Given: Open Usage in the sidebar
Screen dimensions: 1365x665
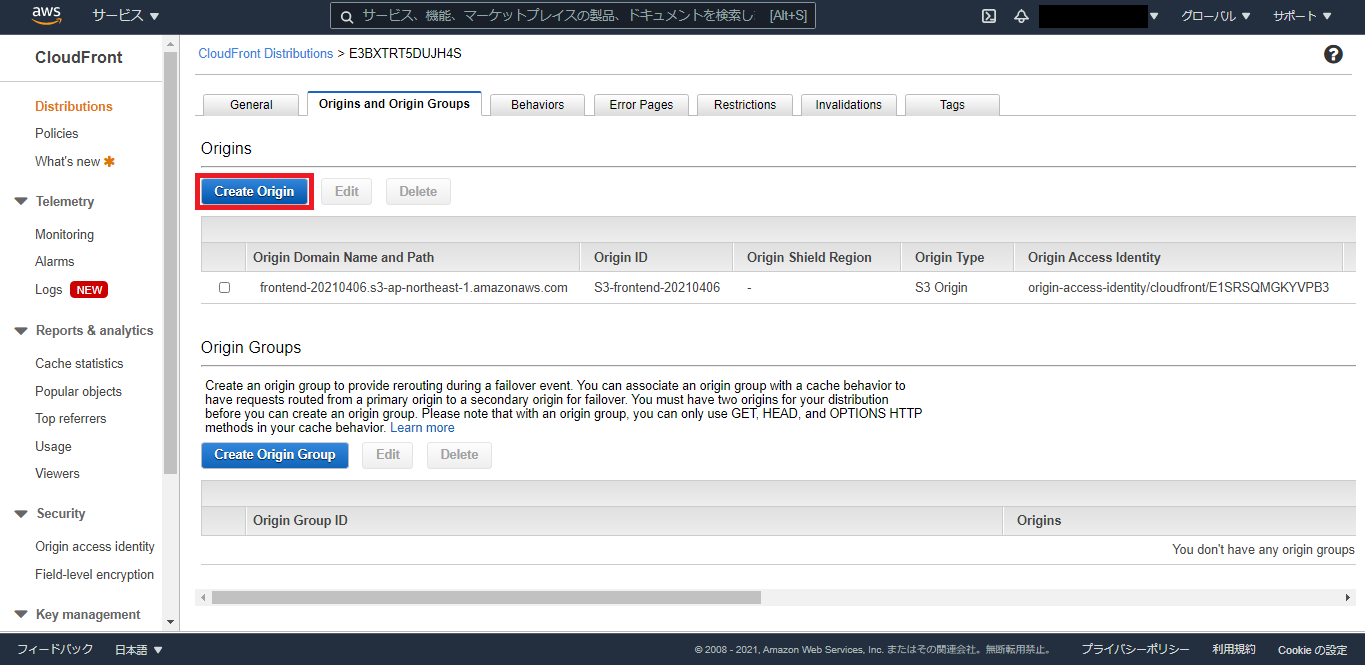Looking at the screenshot, I should tap(53, 447).
